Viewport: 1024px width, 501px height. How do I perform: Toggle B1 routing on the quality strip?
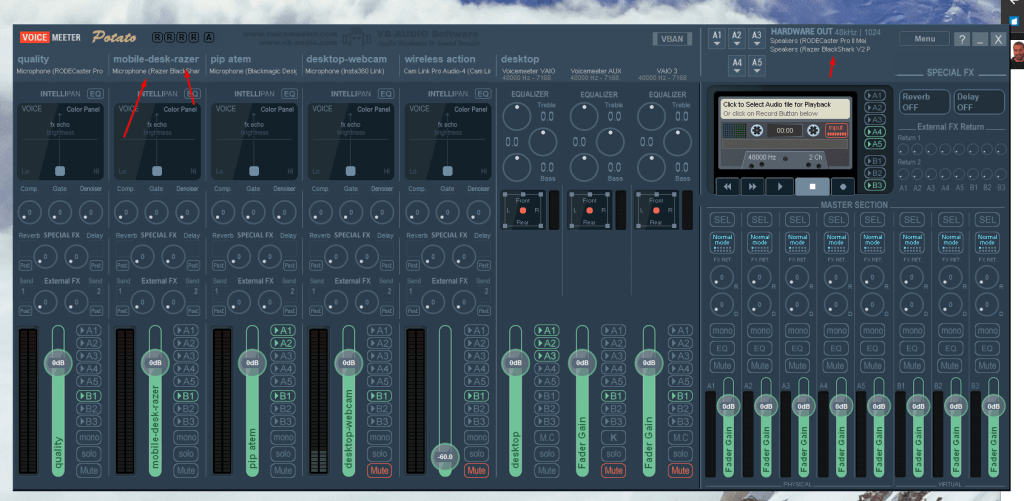pyautogui.click(x=89, y=396)
